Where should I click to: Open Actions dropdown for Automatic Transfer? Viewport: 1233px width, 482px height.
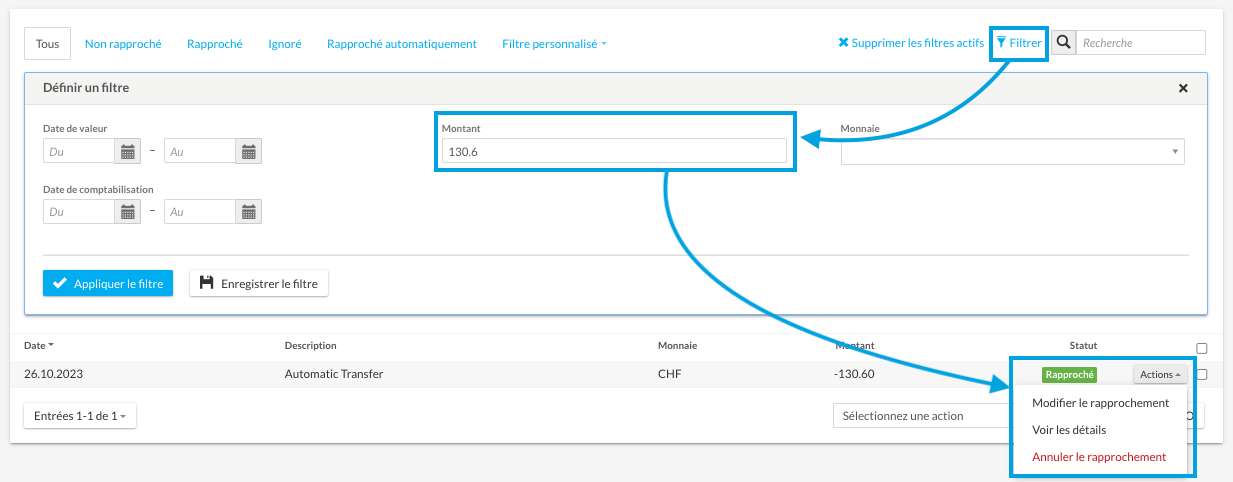(1160, 375)
